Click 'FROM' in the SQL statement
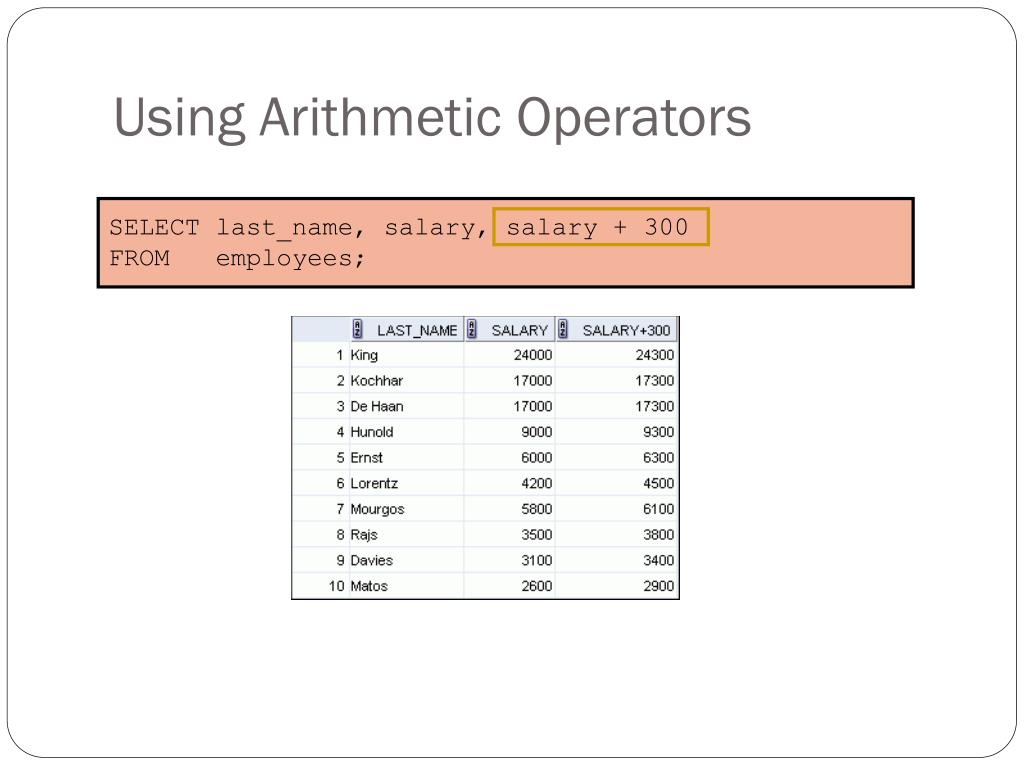Image resolution: width=1024 pixels, height=768 pixels. click(x=139, y=258)
